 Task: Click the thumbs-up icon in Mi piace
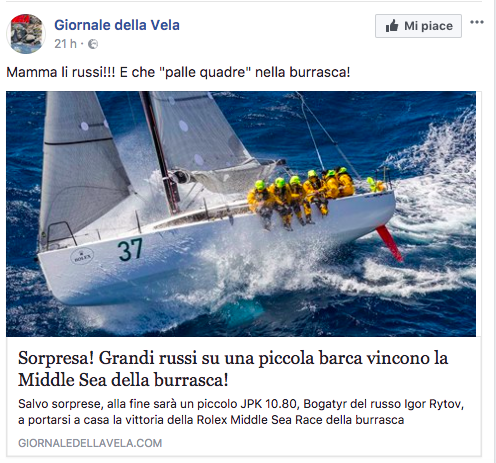(392, 26)
